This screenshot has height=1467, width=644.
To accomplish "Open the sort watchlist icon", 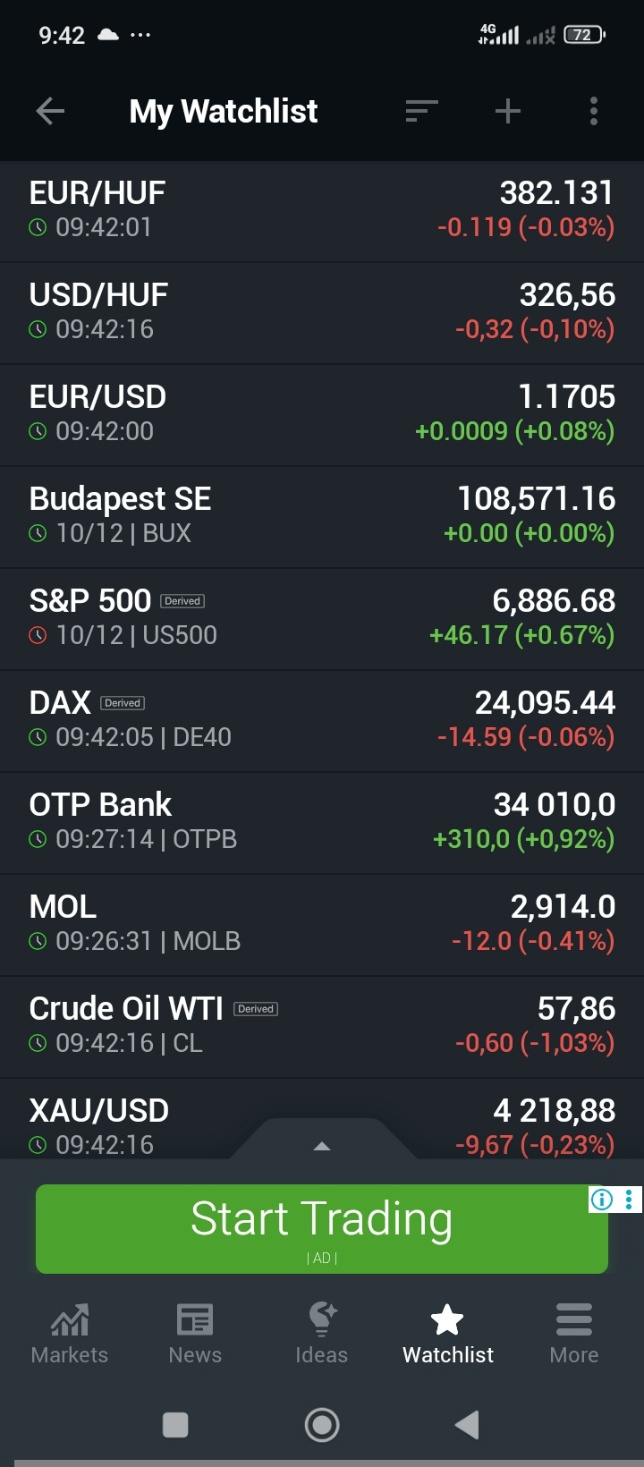I will (422, 111).
